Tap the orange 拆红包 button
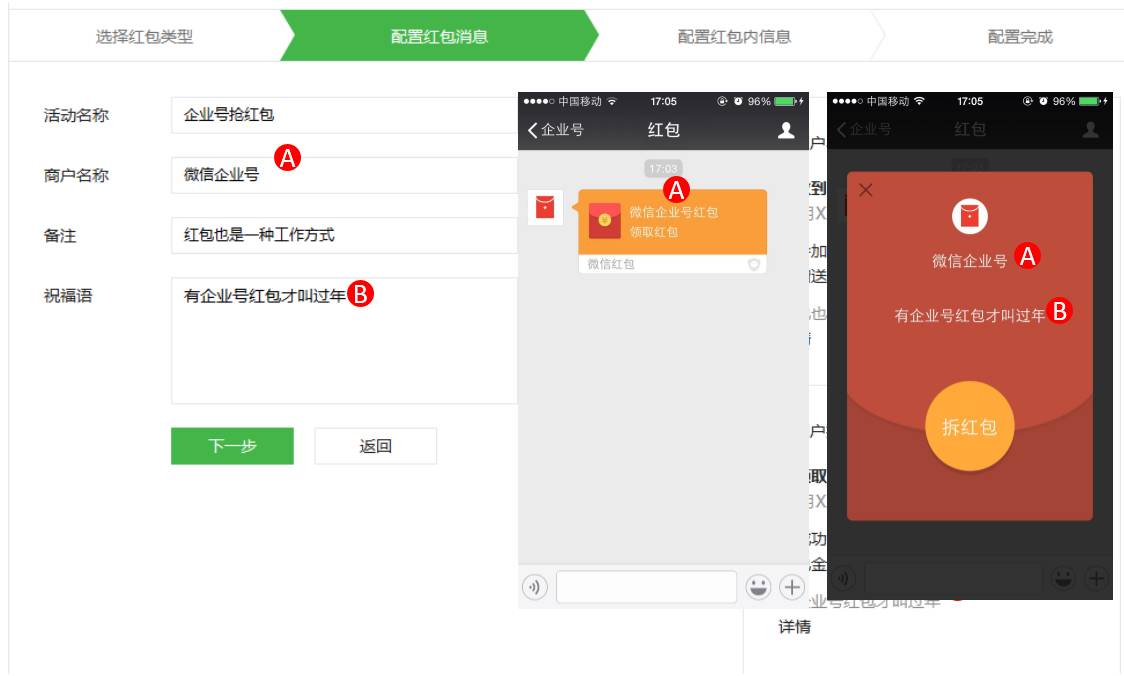The width and height of the screenshot is (1124, 676). pos(970,427)
